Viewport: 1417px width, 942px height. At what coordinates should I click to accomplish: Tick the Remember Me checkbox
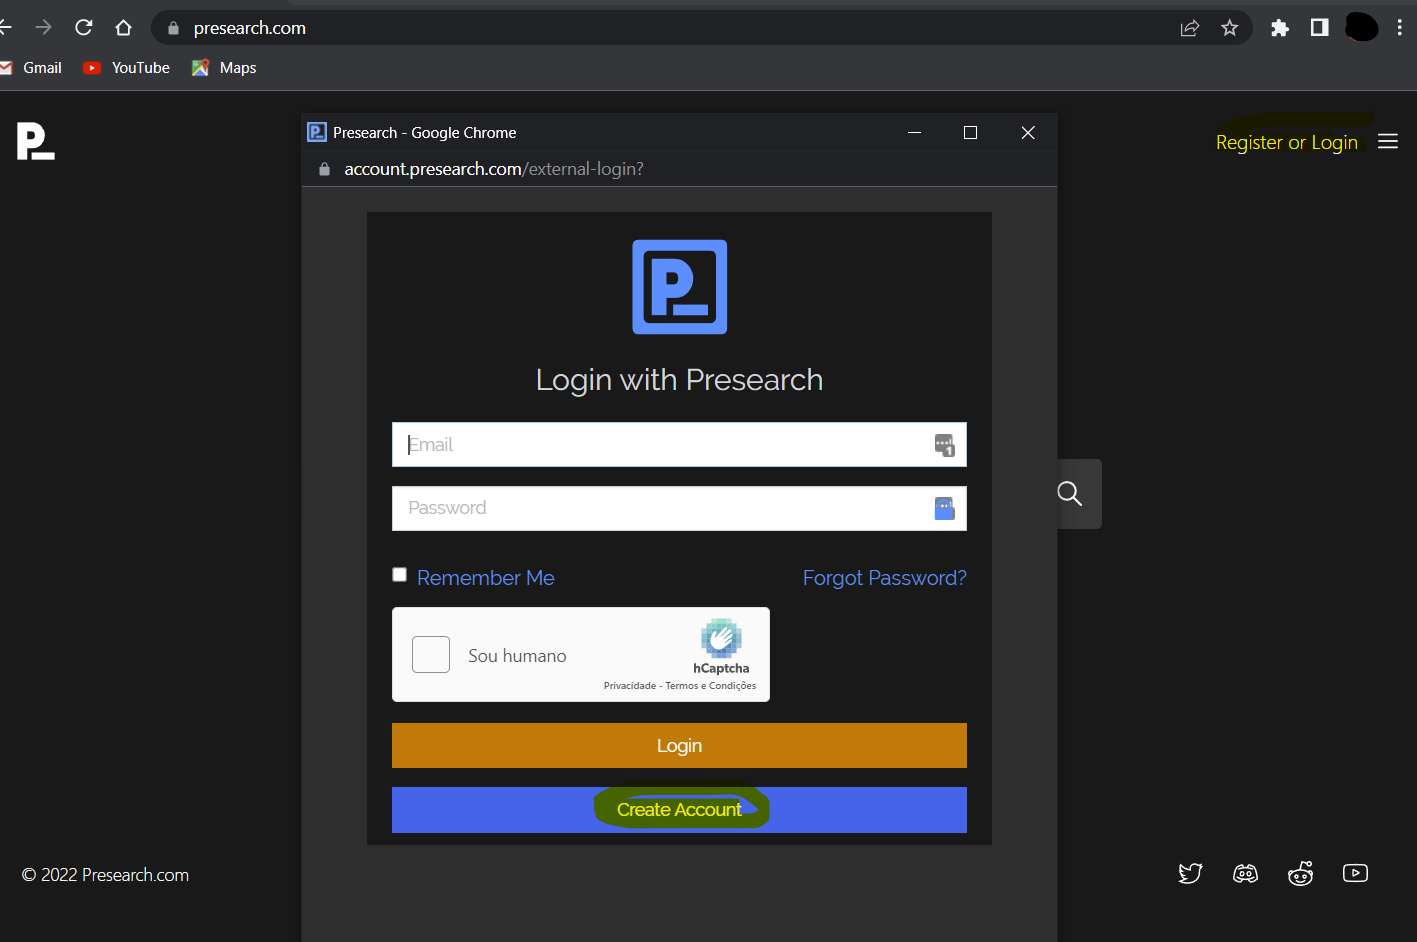400,575
